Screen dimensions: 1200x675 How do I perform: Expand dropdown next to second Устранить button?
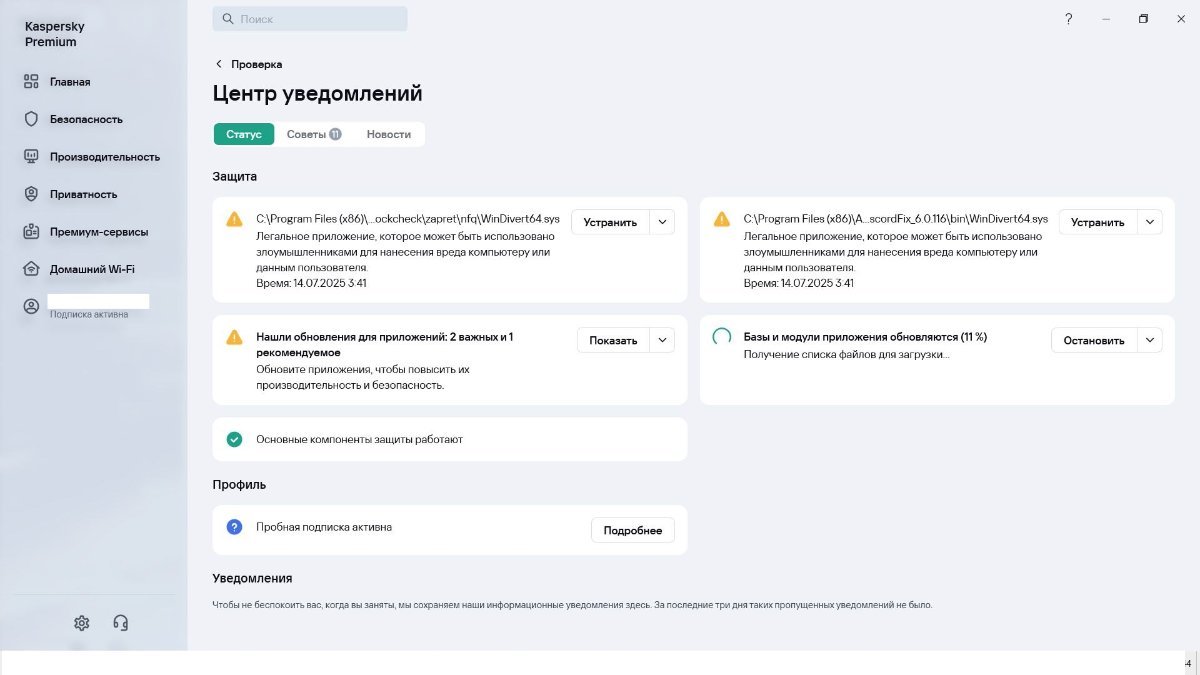(1150, 222)
